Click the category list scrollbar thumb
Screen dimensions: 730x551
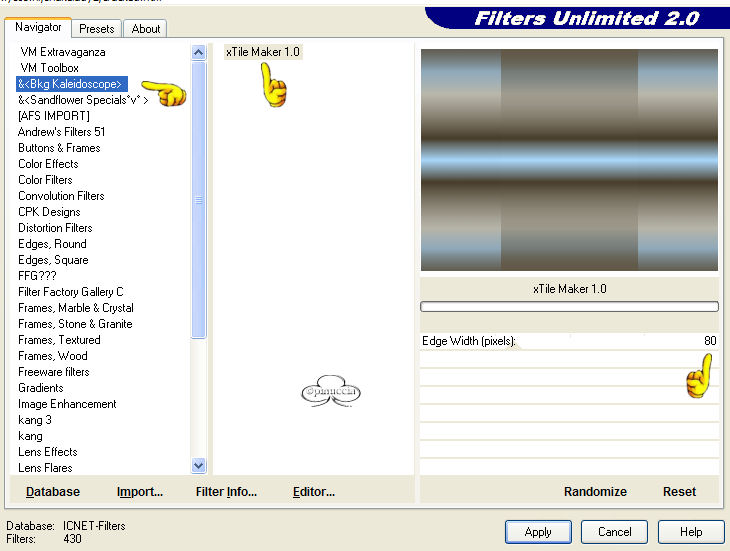[x=198, y=200]
